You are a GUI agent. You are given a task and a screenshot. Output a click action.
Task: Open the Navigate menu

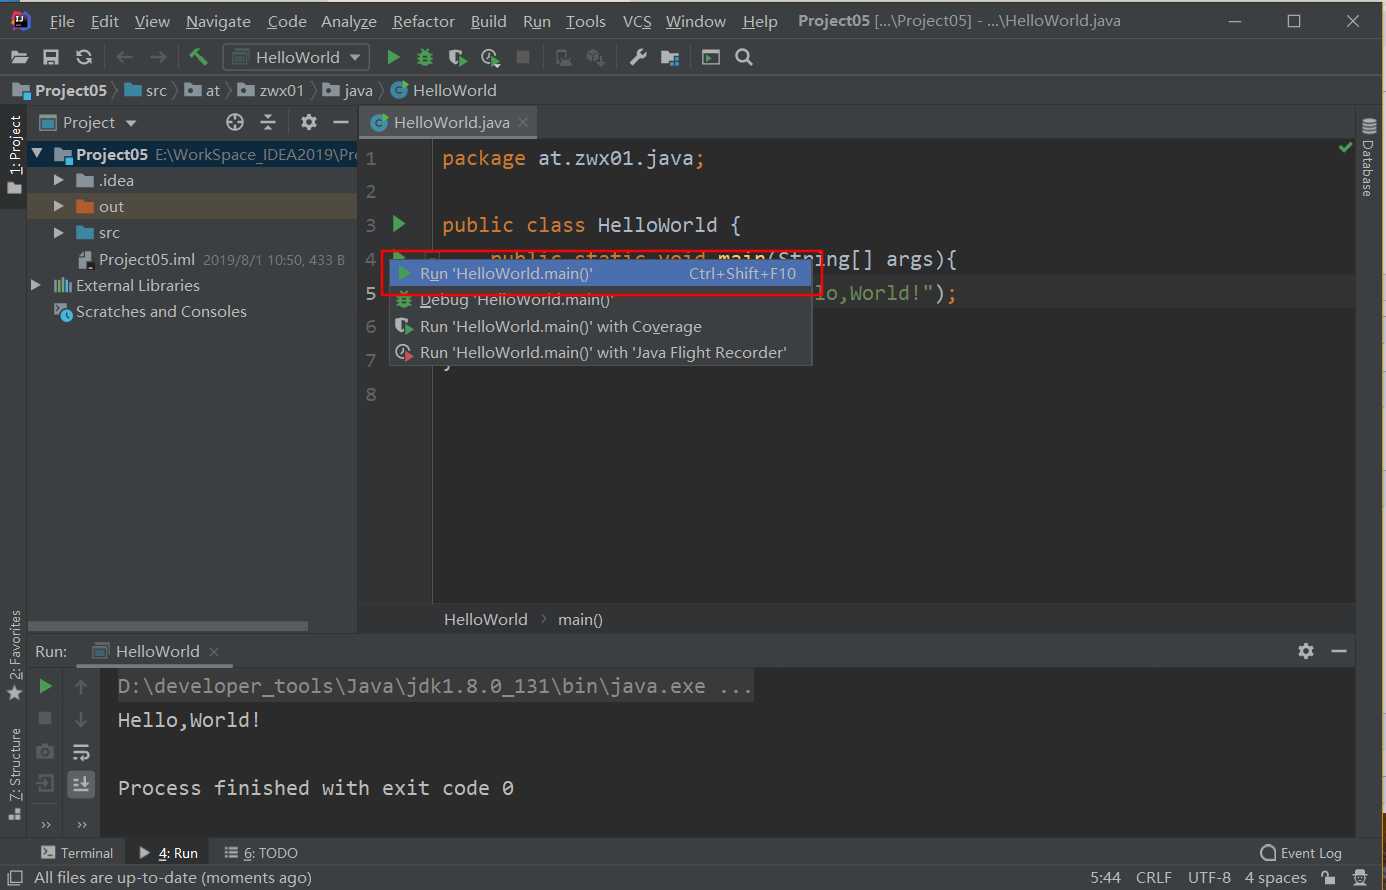pos(218,21)
